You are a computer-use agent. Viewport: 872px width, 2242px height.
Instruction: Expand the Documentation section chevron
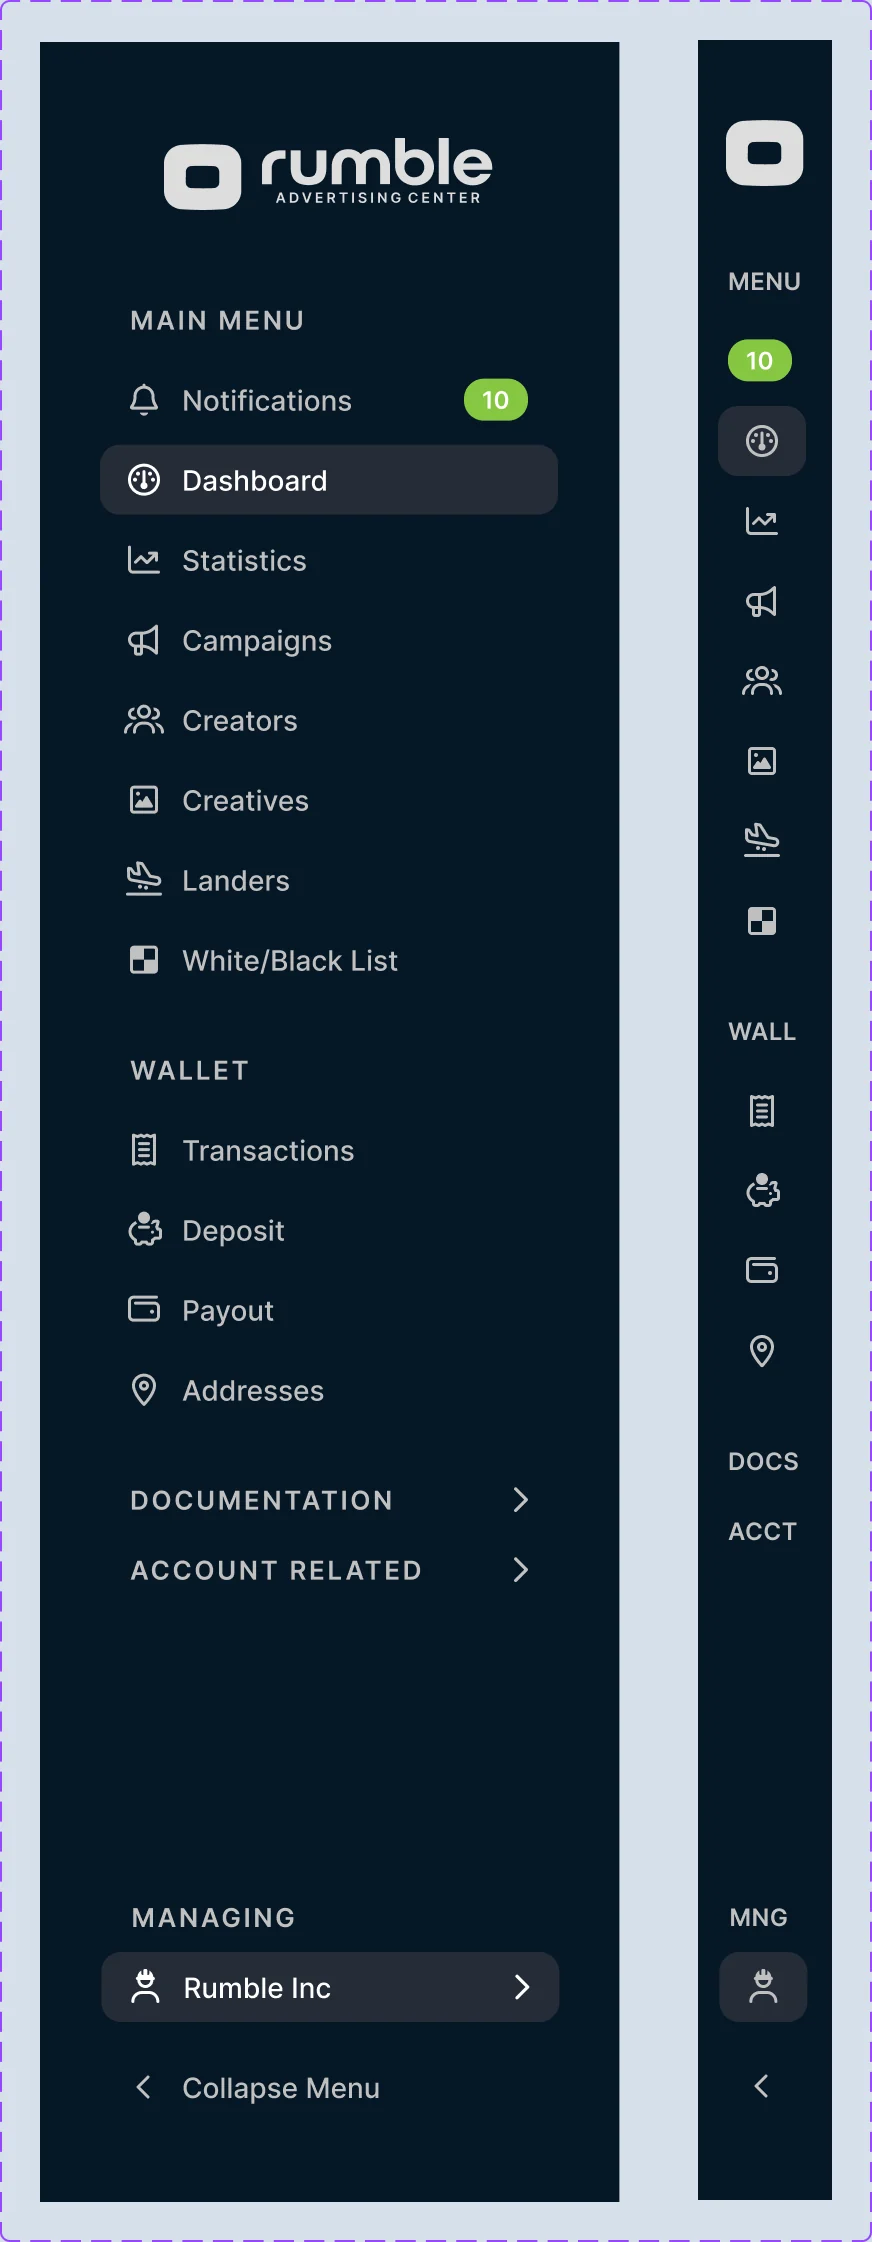[x=520, y=1499]
